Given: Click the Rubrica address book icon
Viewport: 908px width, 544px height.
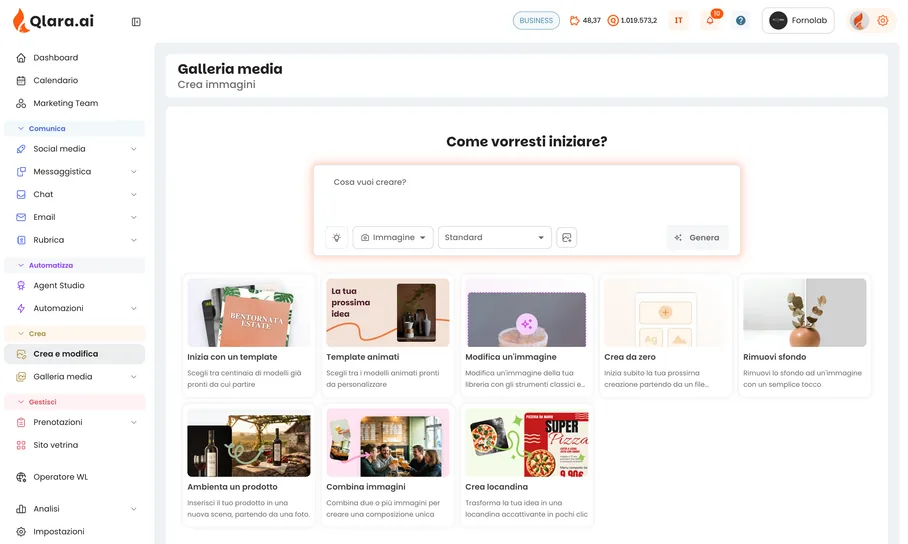Looking at the screenshot, I should pos(21,240).
